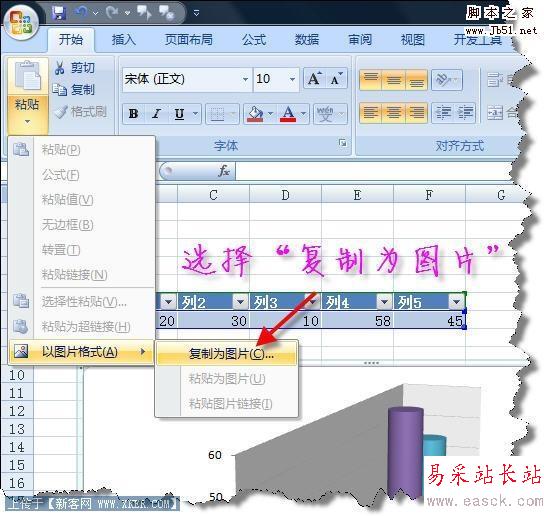Click 复制 copy button
Image resolution: width=544 pixels, height=516 pixels.
click(x=74, y=90)
